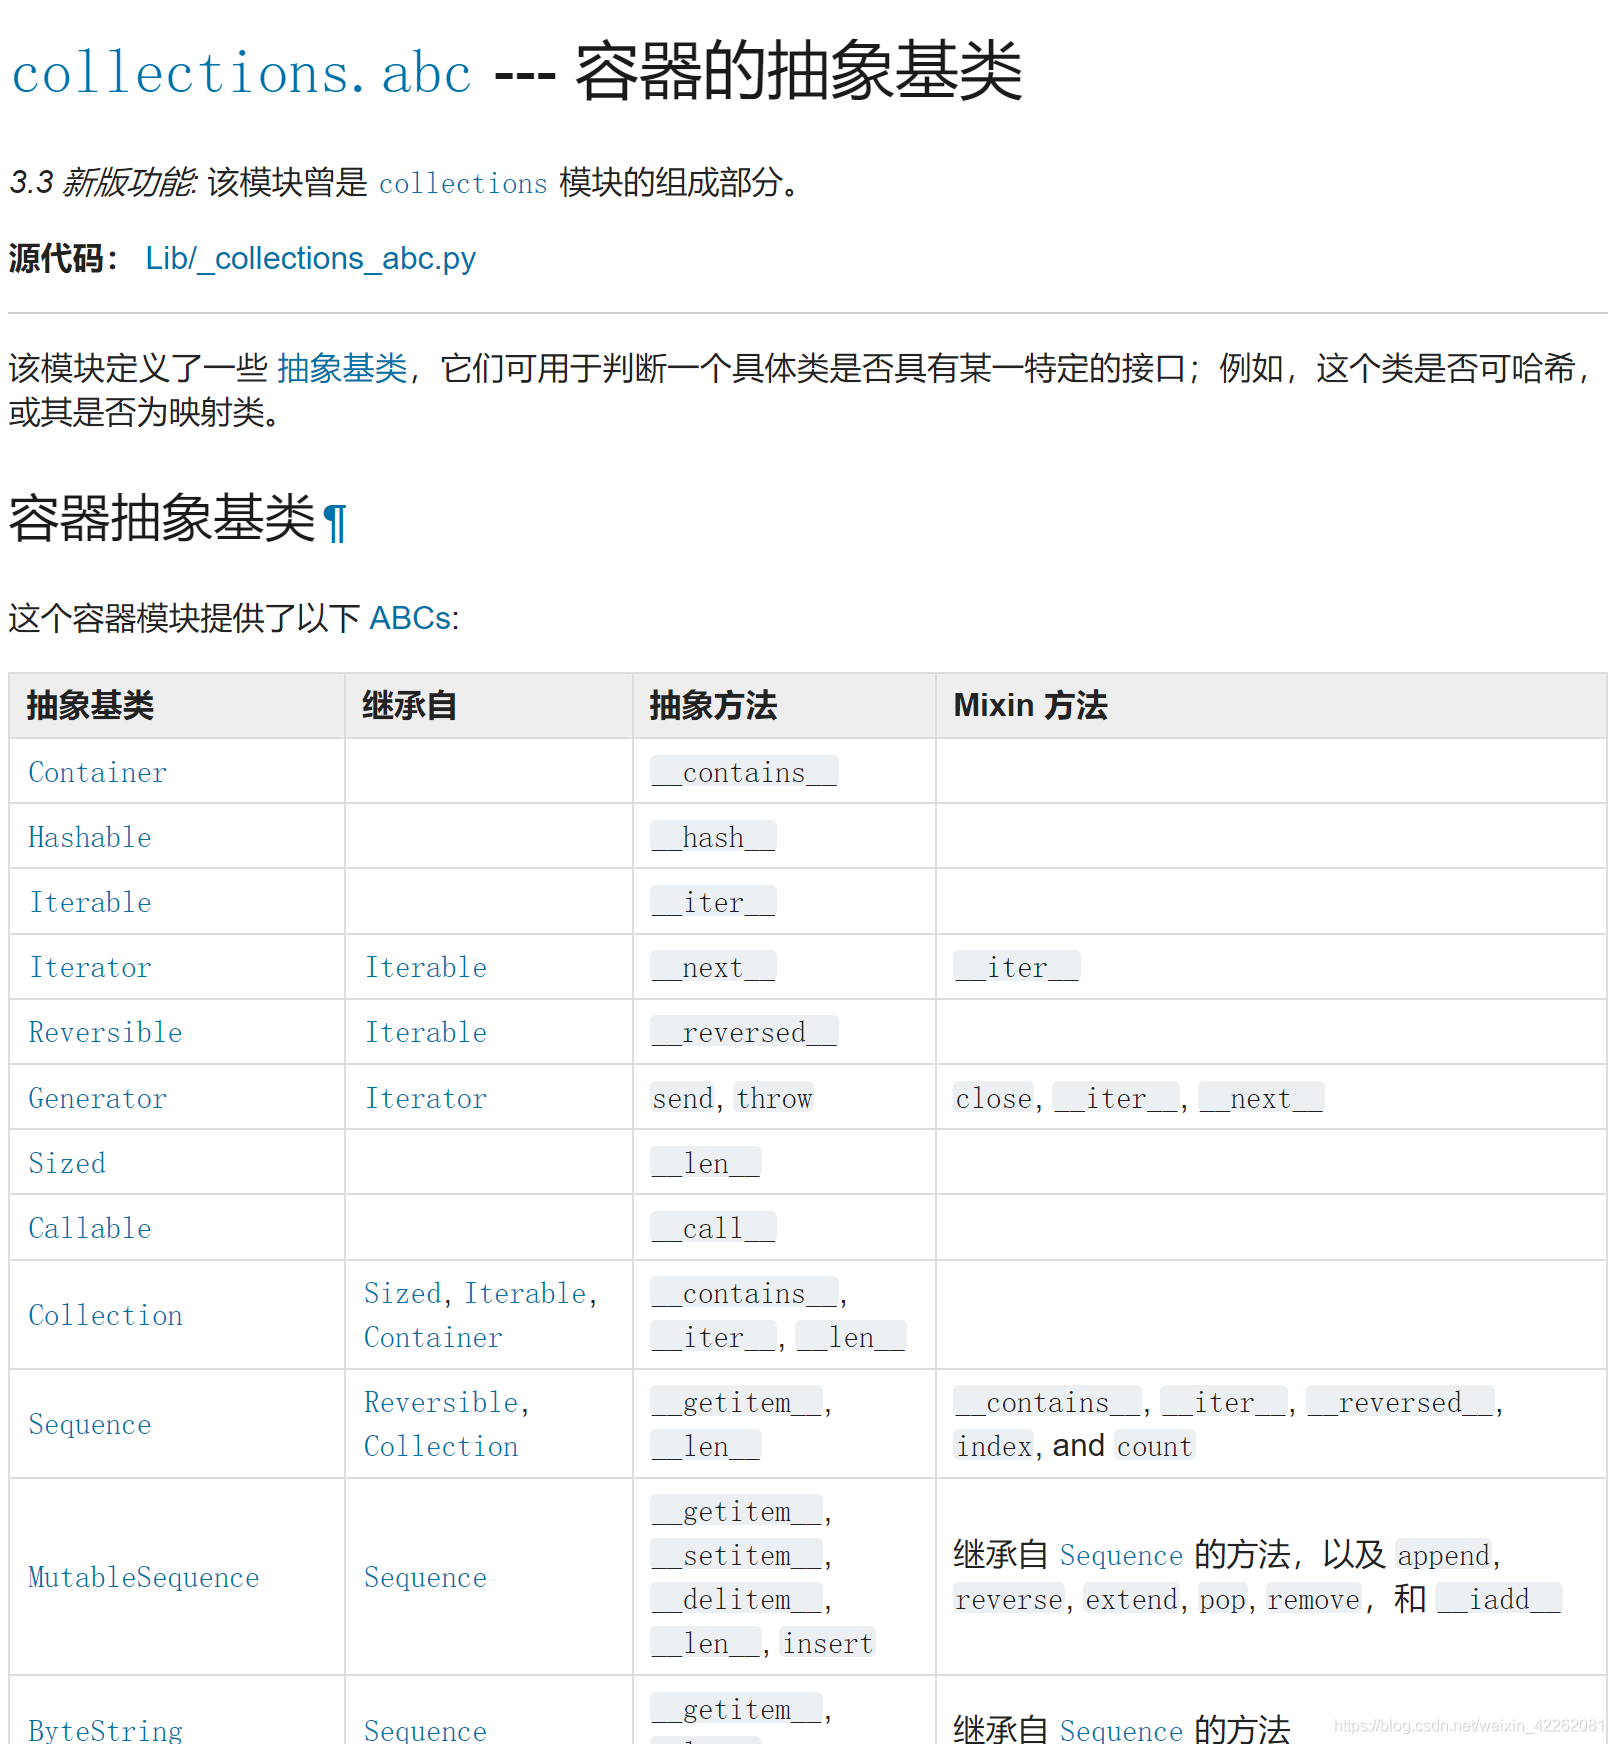The width and height of the screenshot is (1613, 1744).
Task: Click Iterable in the Collection row's inherits column
Action: (x=525, y=1293)
